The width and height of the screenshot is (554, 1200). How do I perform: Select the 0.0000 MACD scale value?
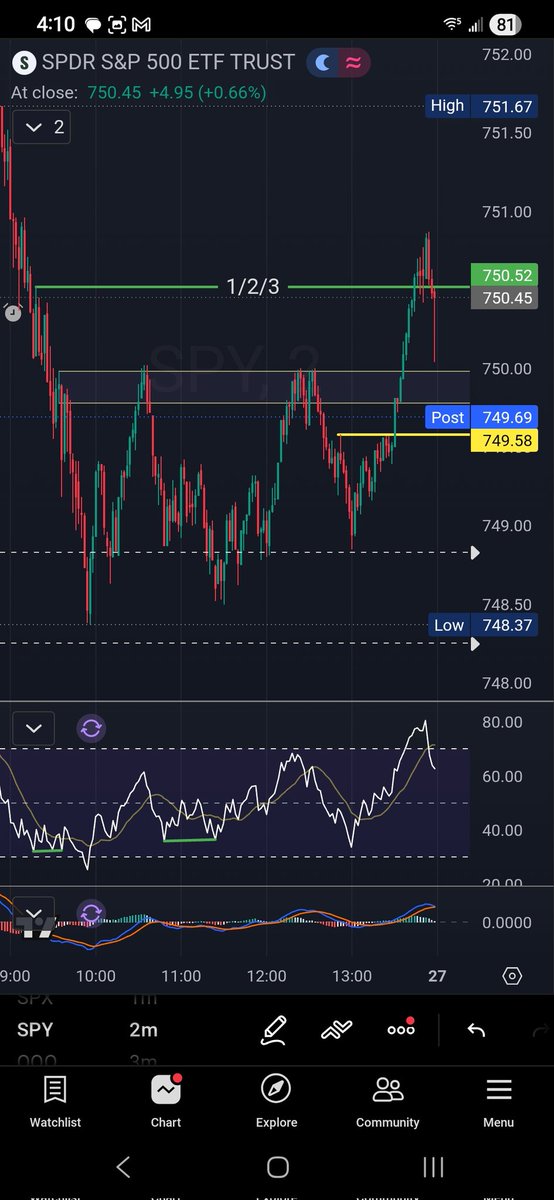click(505, 922)
